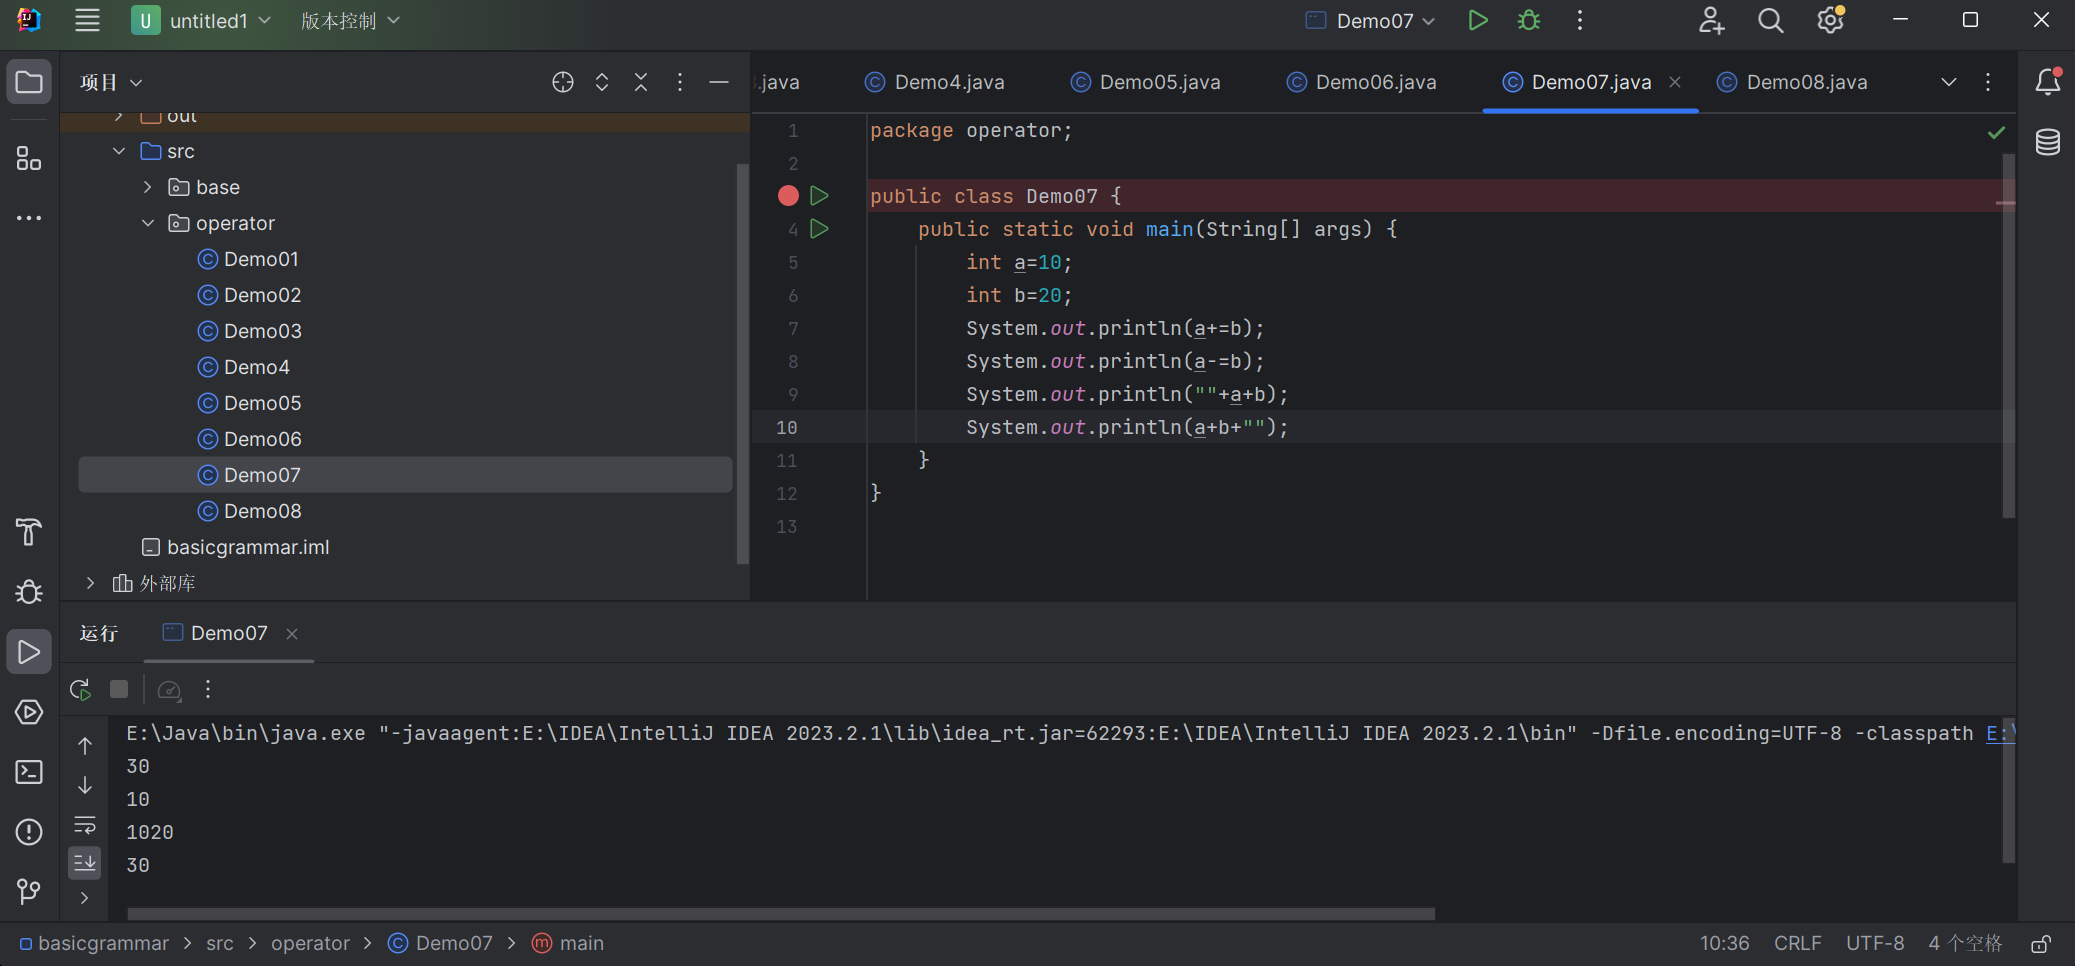Open the Terminal tool window

tap(29, 772)
